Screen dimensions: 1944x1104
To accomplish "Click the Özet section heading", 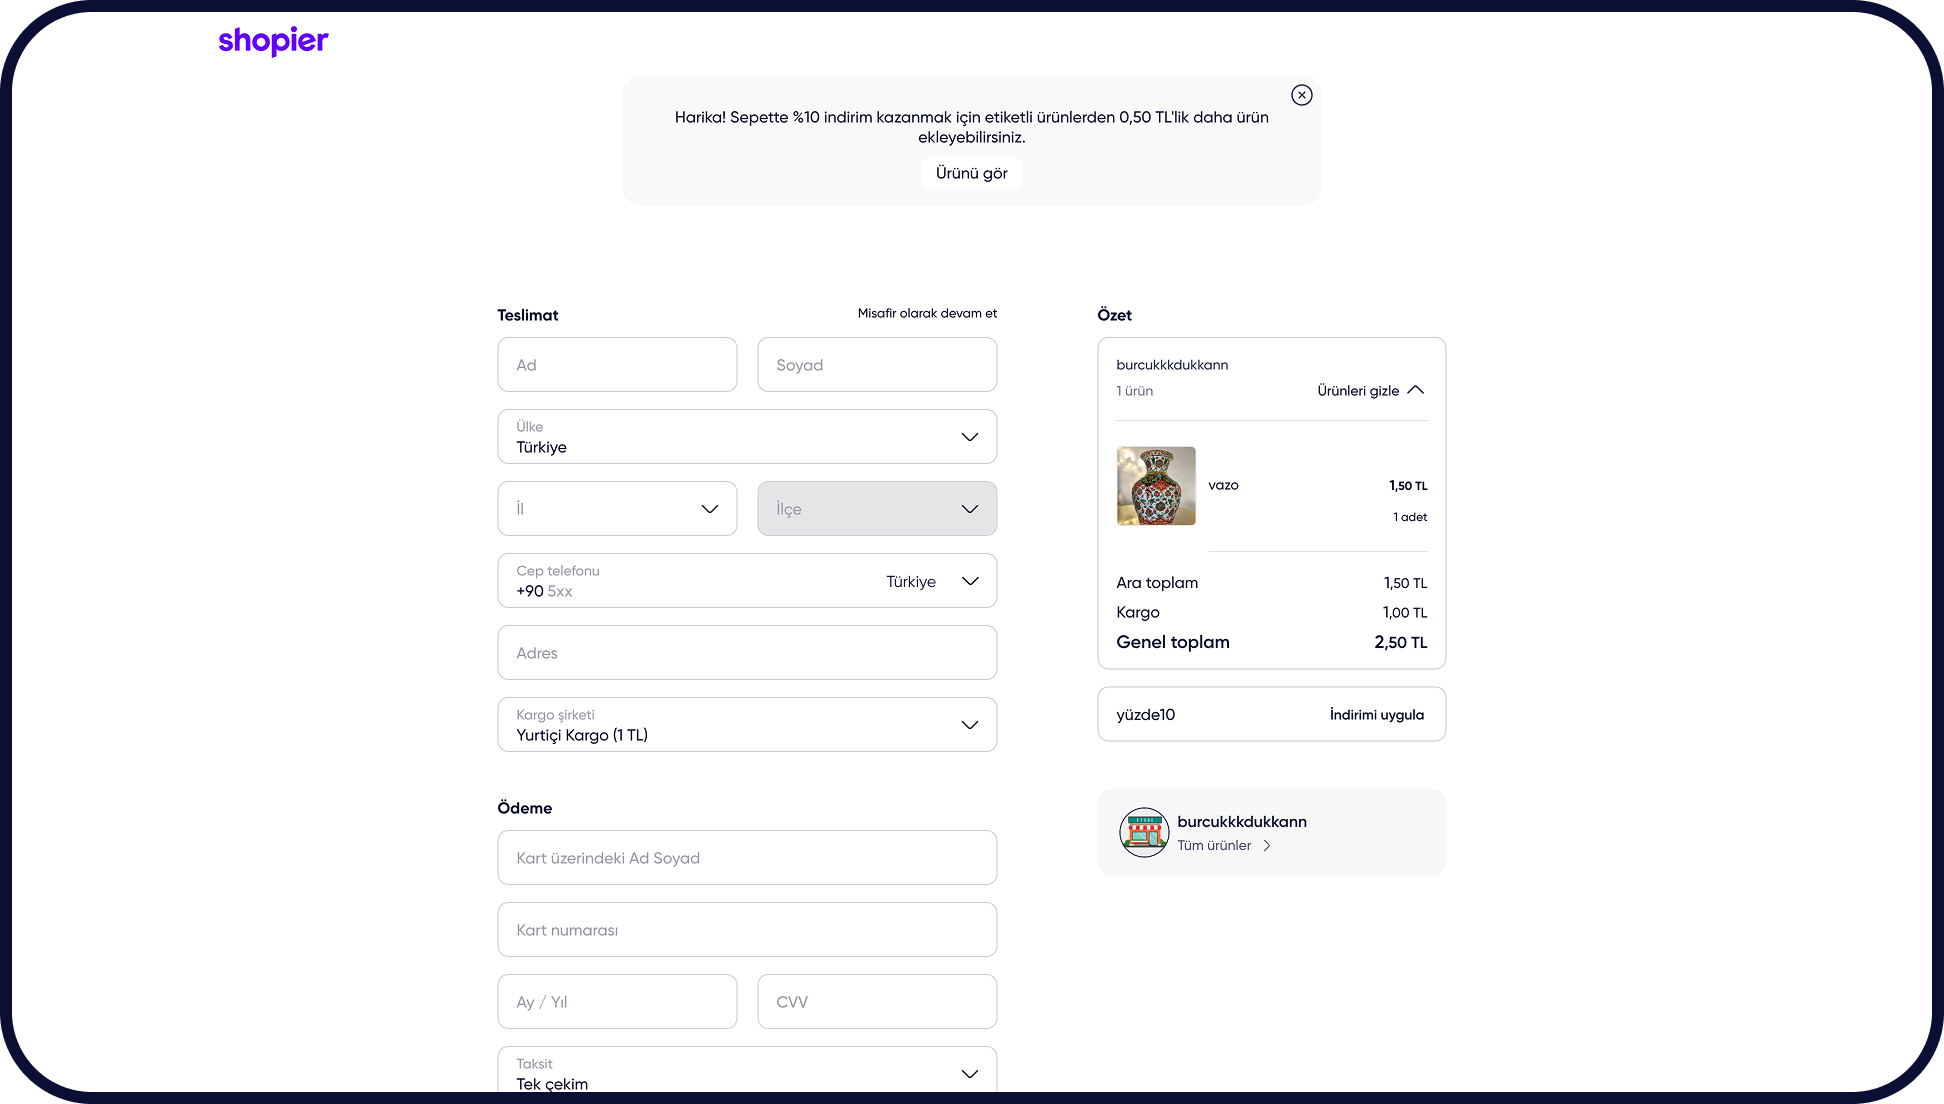I will (1114, 315).
